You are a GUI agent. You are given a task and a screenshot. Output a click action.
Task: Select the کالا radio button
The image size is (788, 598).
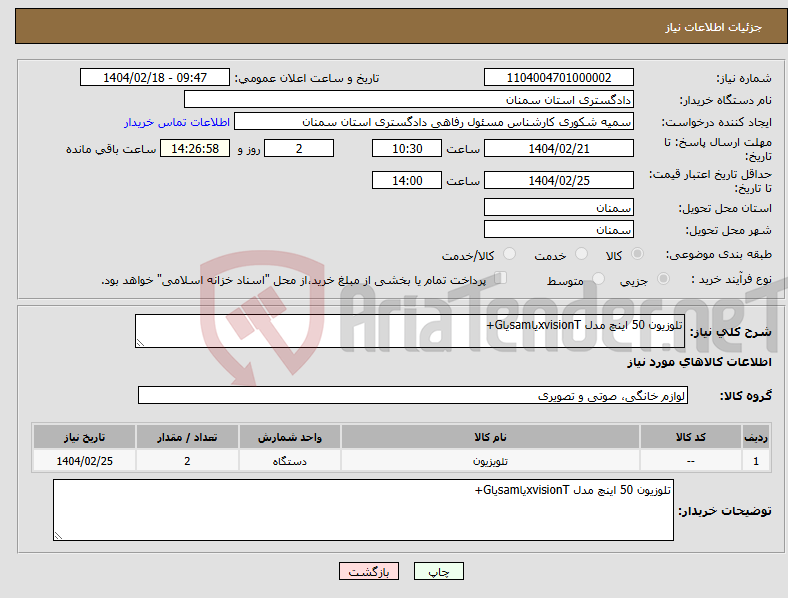point(637,254)
